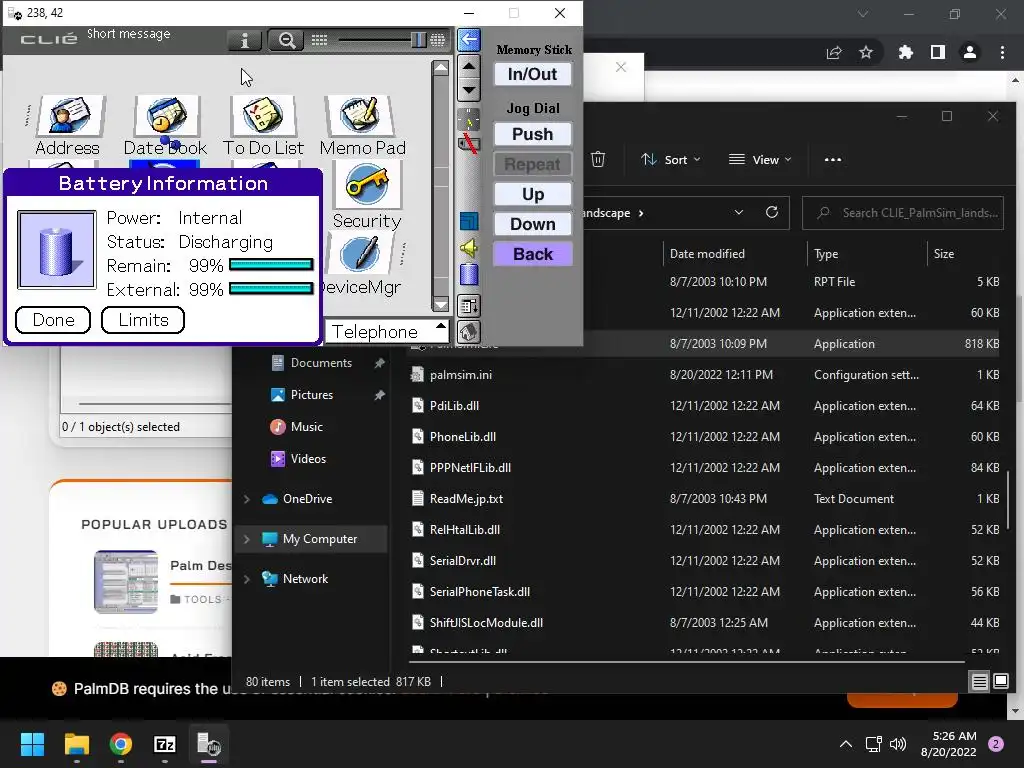This screenshot has height=768, width=1024.
Task: Bookmark this page with star icon
Action: pos(866,52)
